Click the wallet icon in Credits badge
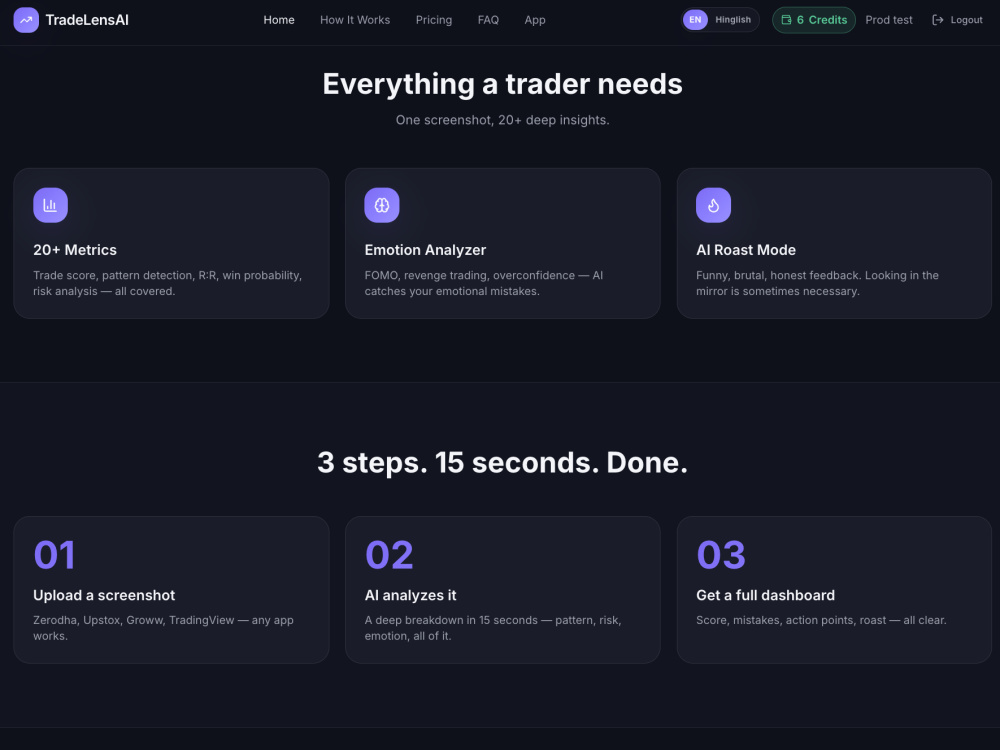Image resolution: width=1000 pixels, height=750 pixels. click(x=786, y=20)
